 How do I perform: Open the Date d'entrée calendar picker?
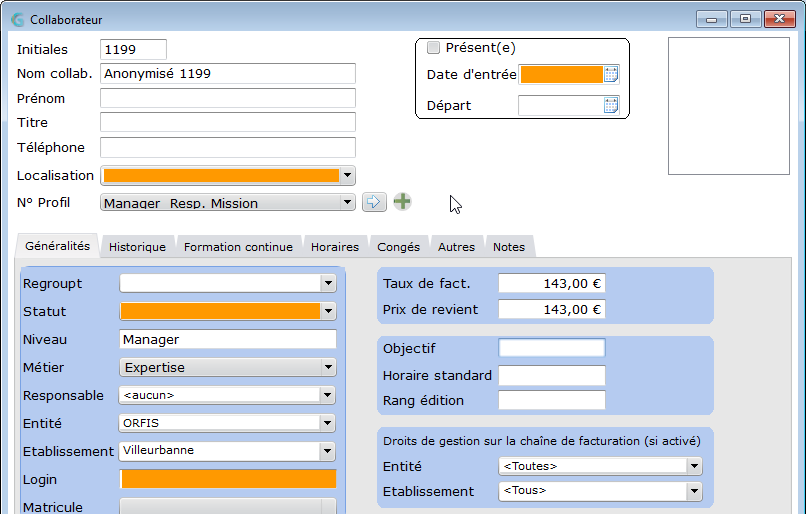click(x=611, y=75)
